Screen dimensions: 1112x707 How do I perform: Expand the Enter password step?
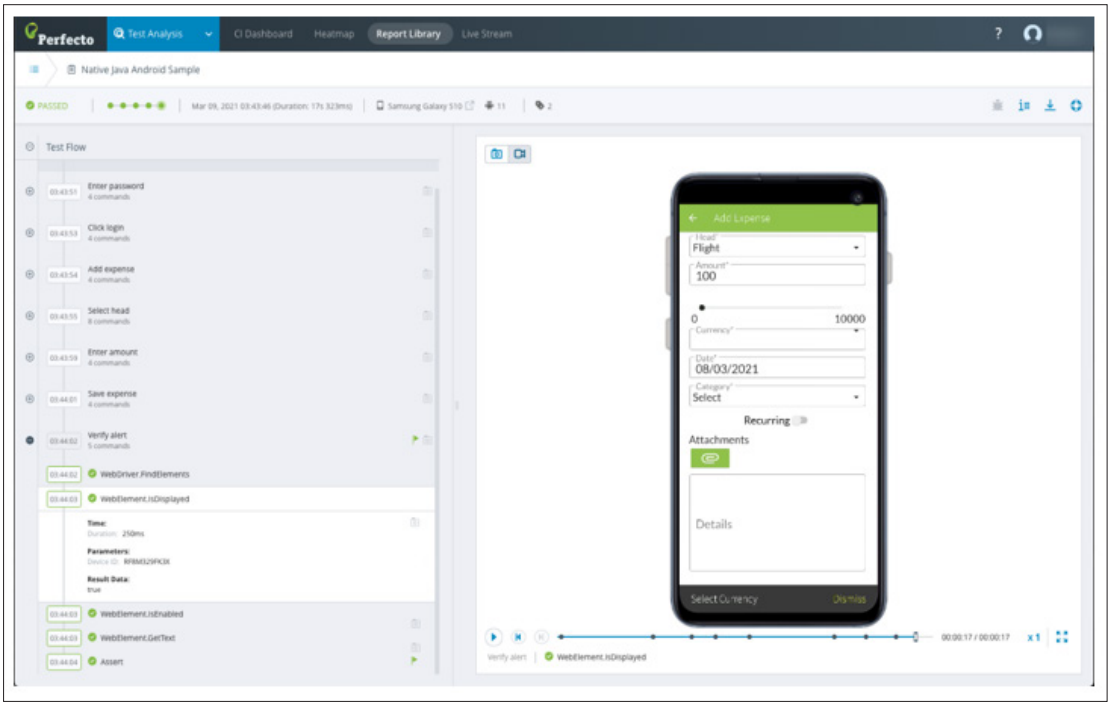30,191
